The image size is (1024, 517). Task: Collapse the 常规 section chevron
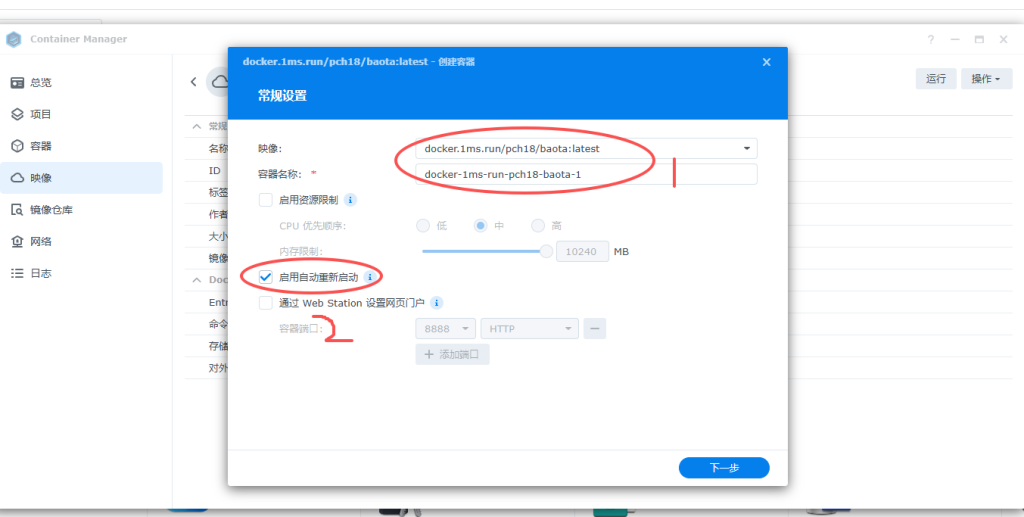[197, 127]
